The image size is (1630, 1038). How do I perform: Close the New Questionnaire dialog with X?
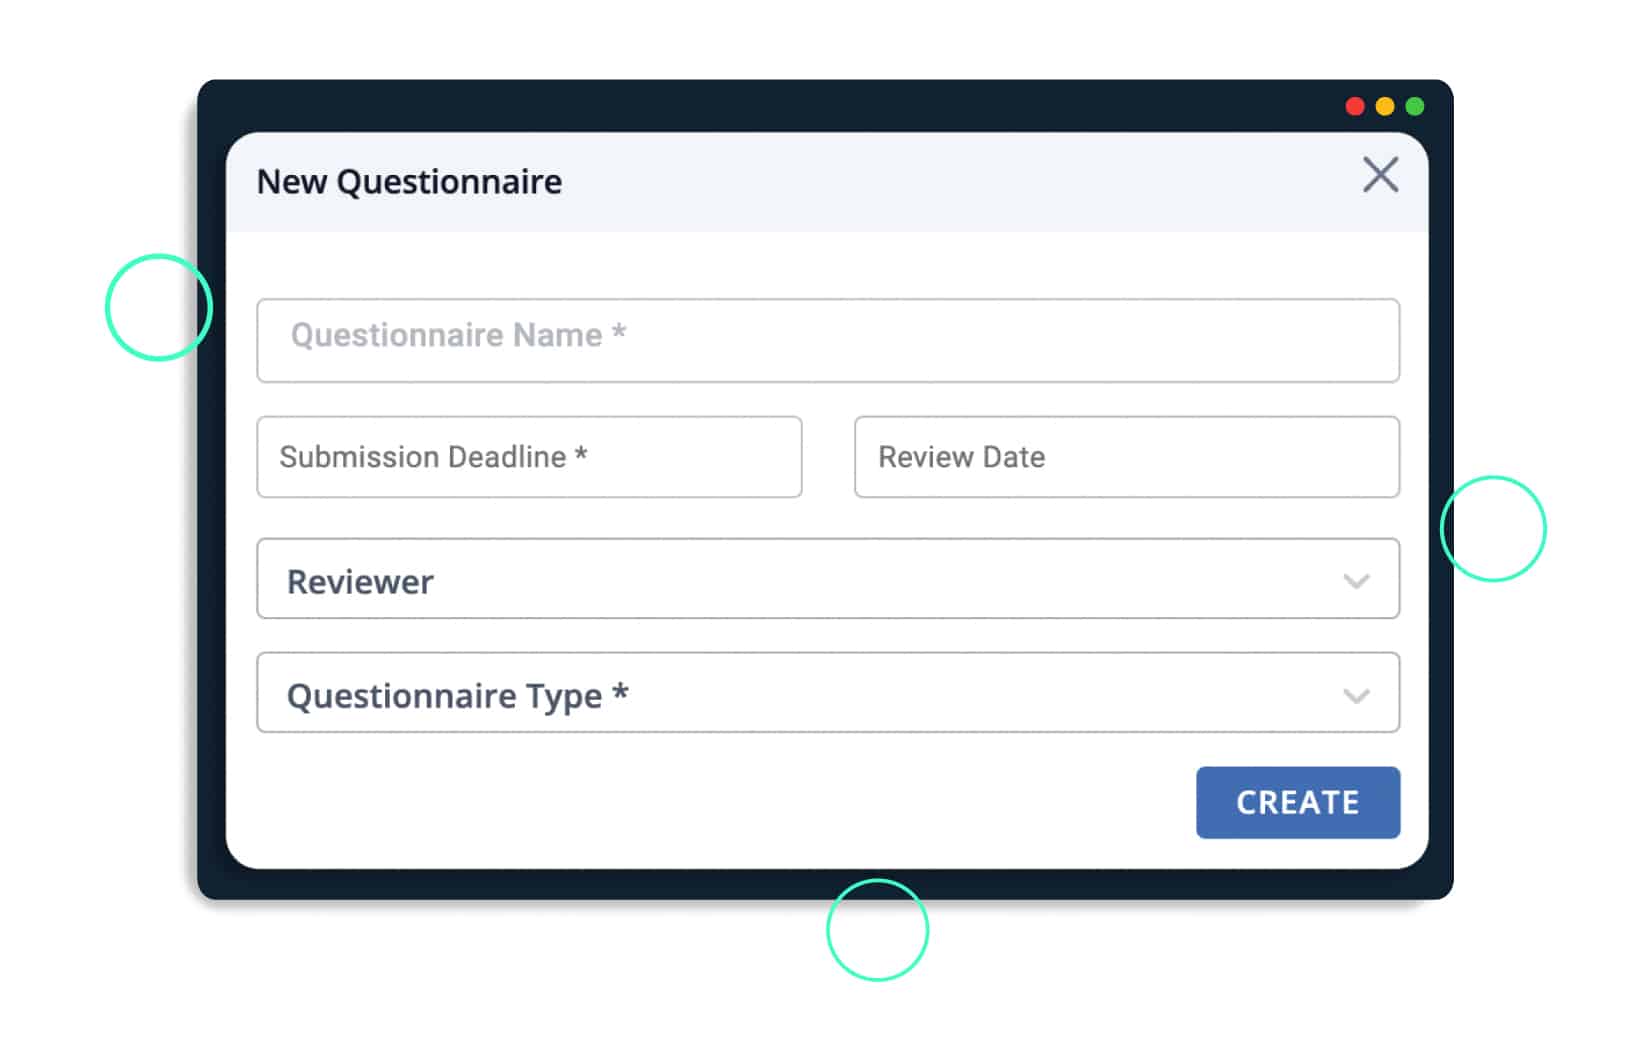tap(1380, 175)
